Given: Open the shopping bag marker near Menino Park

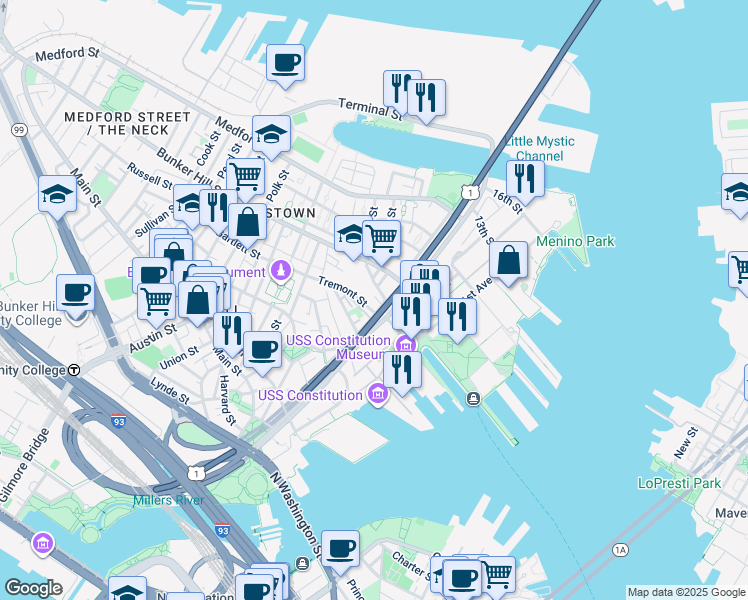Looking at the screenshot, I should click(509, 260).
